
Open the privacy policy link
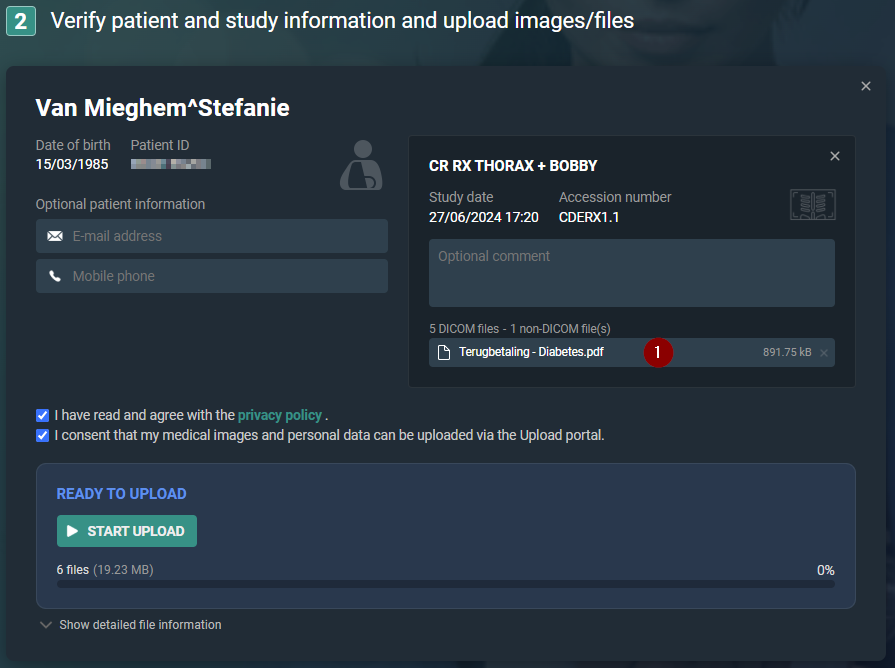click(280, 415)
